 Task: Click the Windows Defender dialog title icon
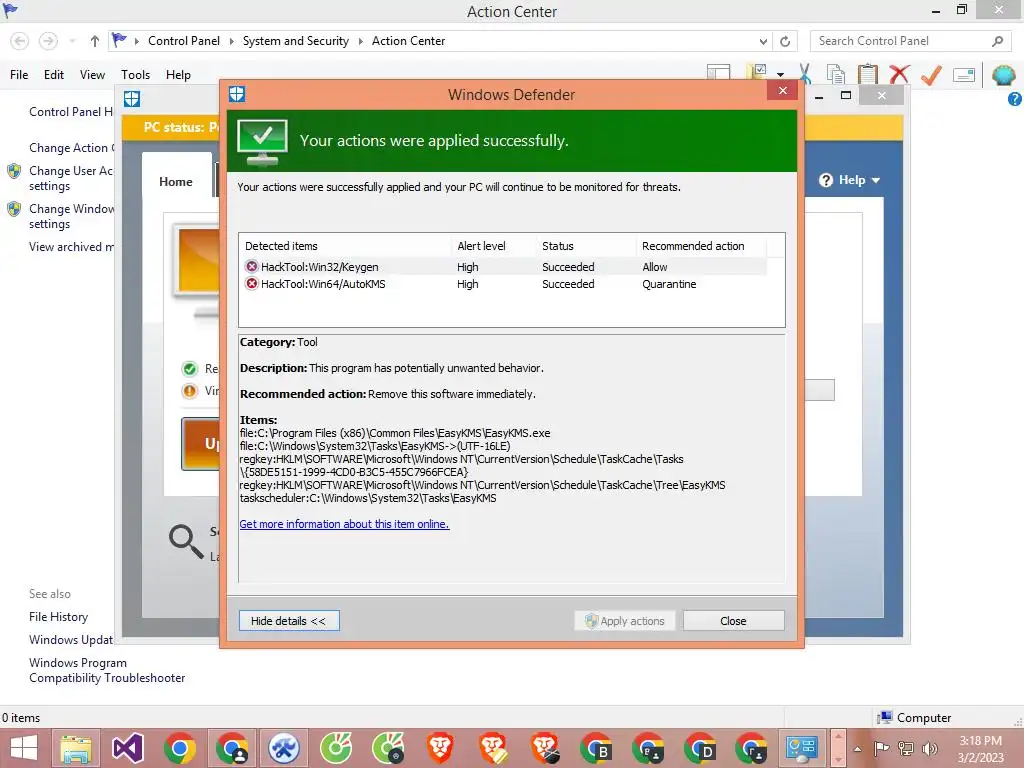click(237, 94)
